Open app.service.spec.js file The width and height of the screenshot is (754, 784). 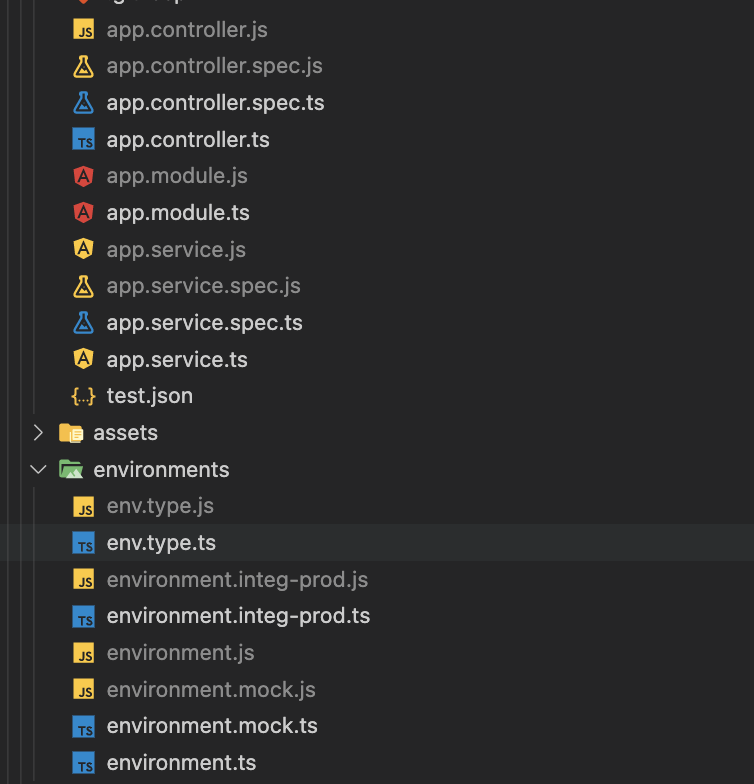[x=204, y=286]
